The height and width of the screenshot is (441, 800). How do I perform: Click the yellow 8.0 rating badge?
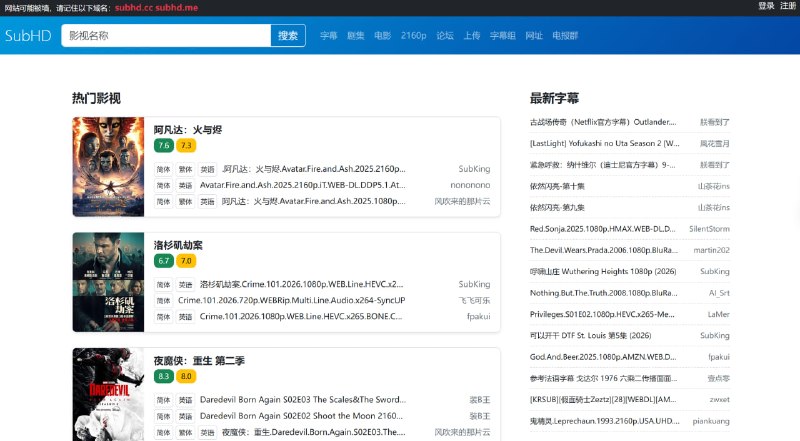tap(186, 376)
